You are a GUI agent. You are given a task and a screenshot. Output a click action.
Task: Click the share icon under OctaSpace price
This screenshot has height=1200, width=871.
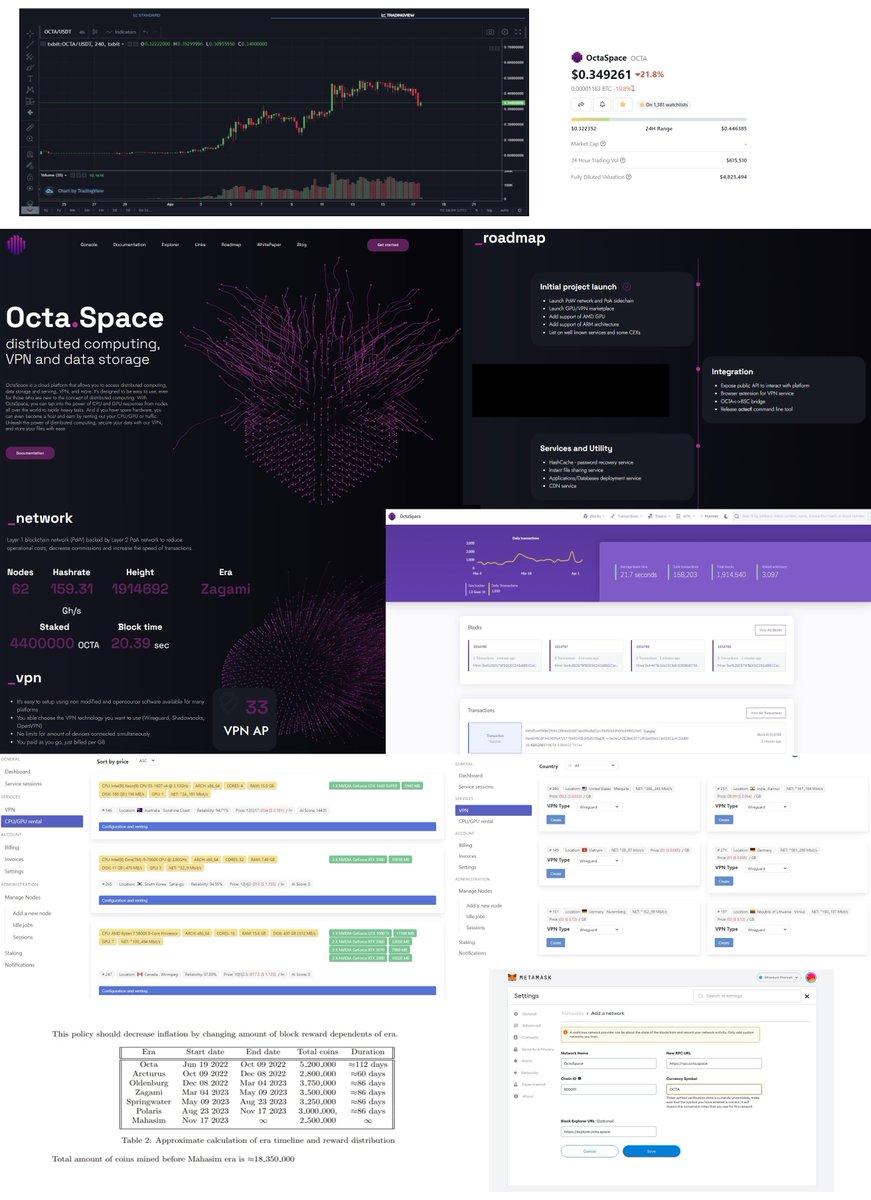(581, 104)
